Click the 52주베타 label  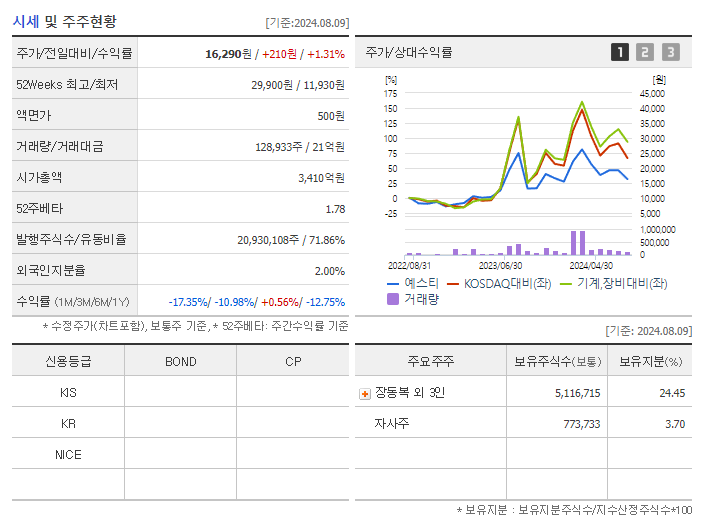(39, 208)
